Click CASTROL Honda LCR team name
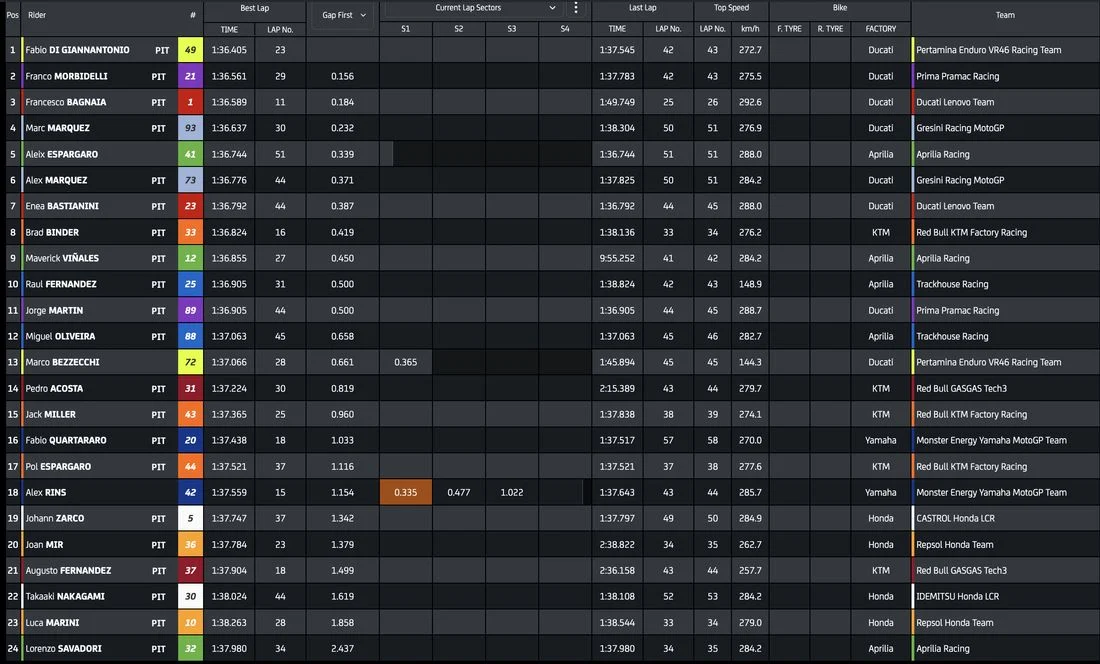 tap(955, 518)
